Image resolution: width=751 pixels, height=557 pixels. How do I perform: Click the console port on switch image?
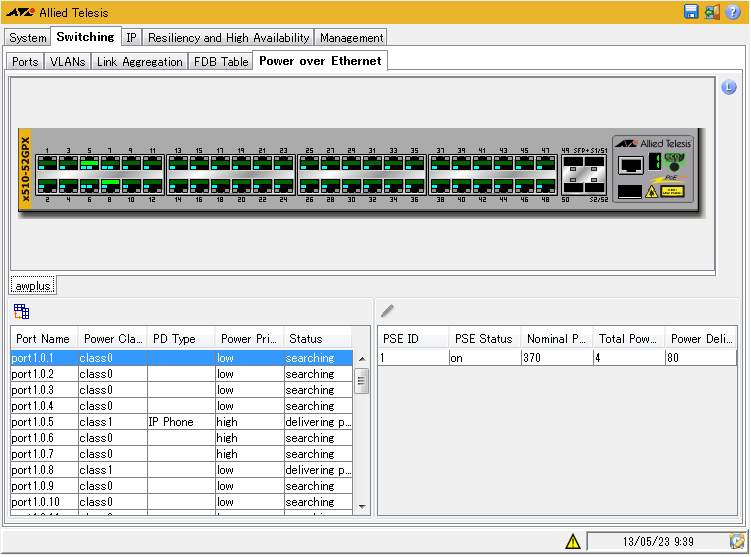coord(631,166)
